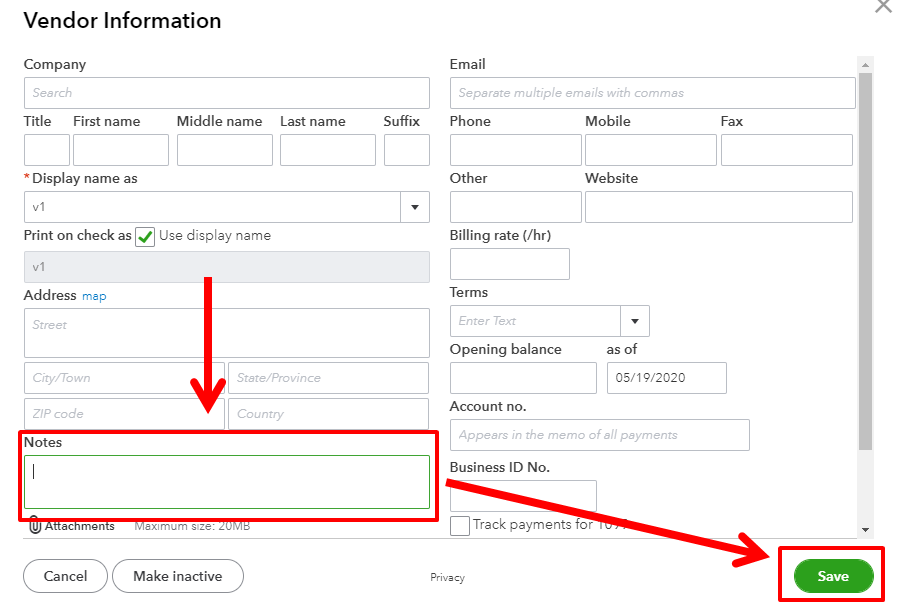The width and height of the screenshot is (903, 614).
Task: Open the address map link
Action: [x=94, y=296]
